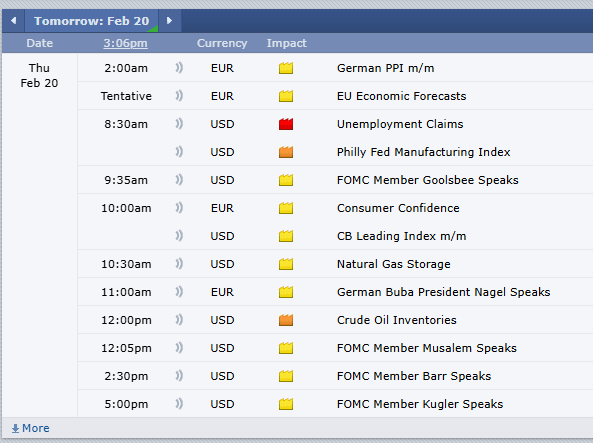
Task: Expand More events at the bottom
Action: click(x=31, y=428)
